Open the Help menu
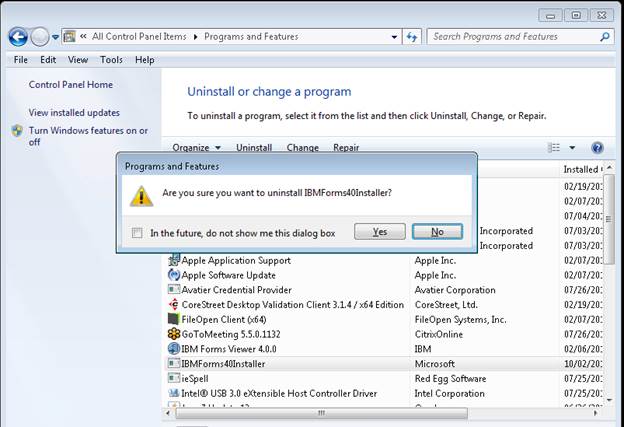The image size is (624, 427). [144, 60]
